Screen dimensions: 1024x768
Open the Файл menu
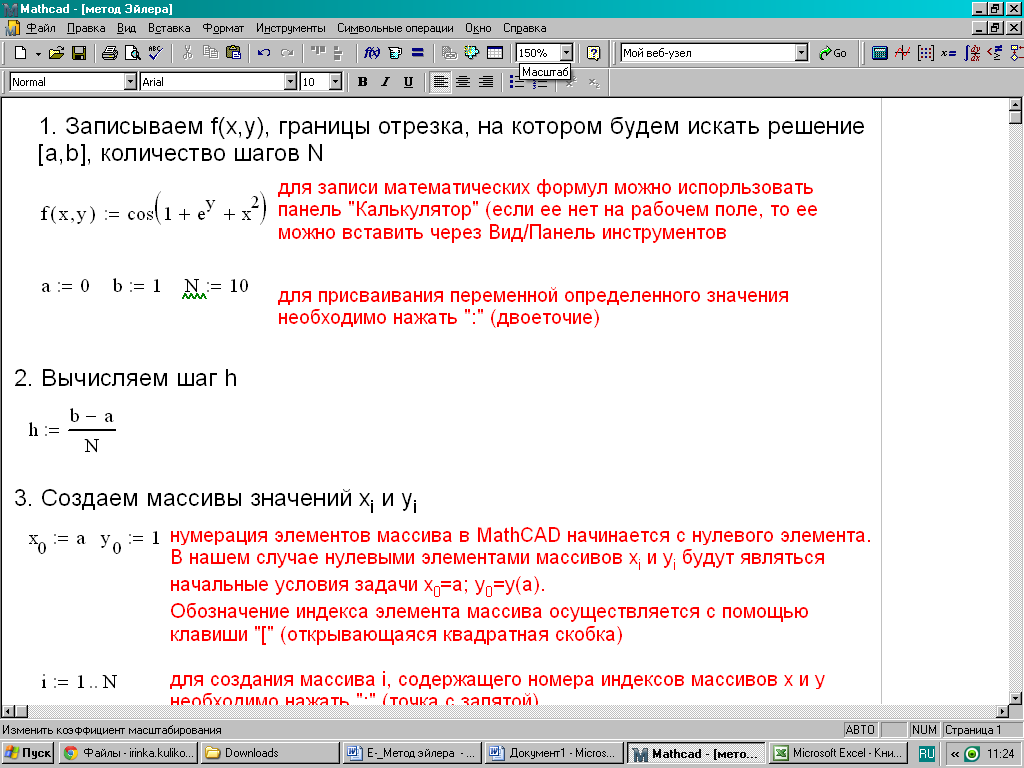[x=40, y=28]
